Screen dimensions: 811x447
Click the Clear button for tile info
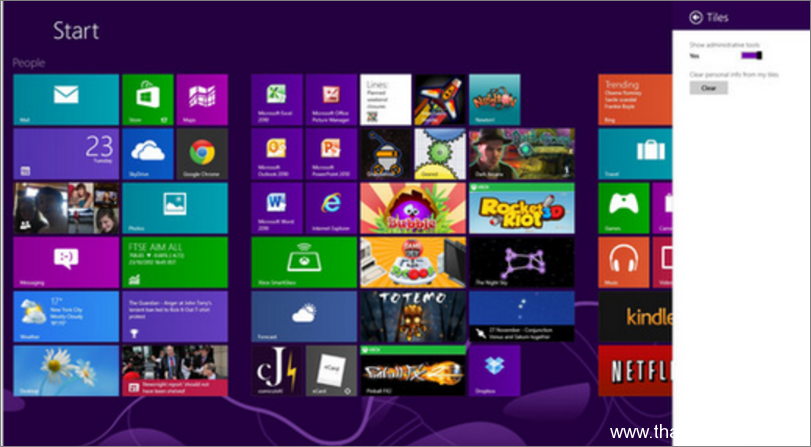click(x=708, y=88)
